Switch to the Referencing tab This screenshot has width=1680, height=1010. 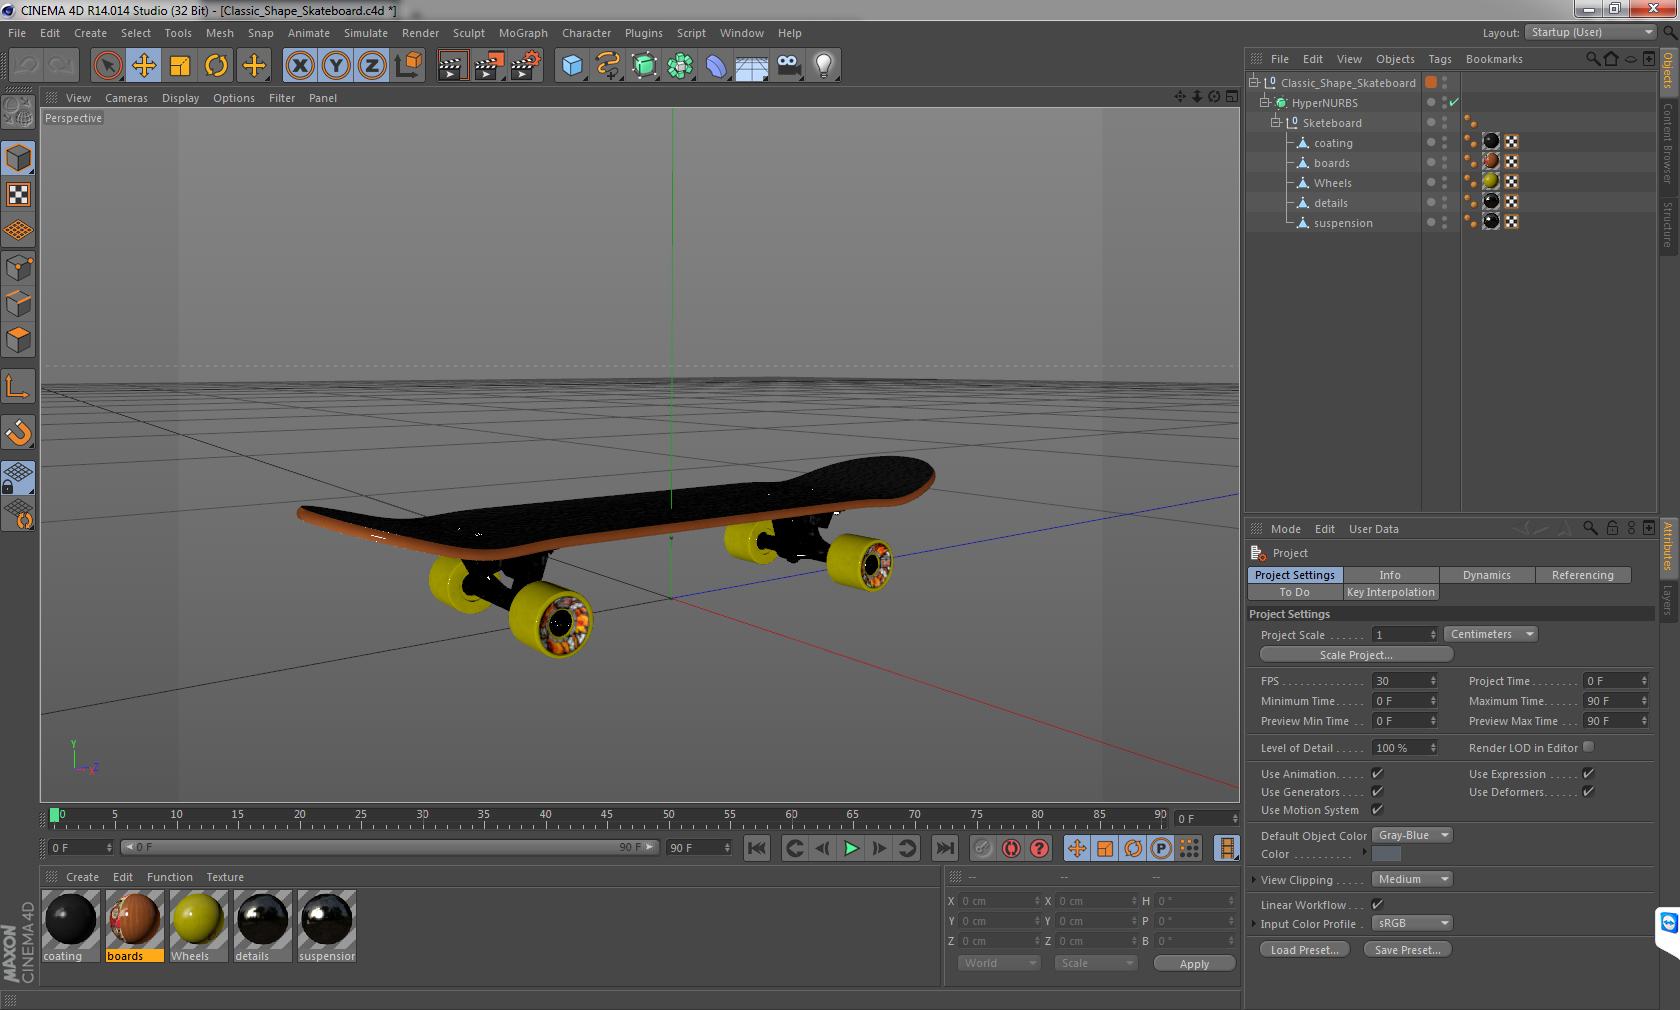(x=1583, y=575)
